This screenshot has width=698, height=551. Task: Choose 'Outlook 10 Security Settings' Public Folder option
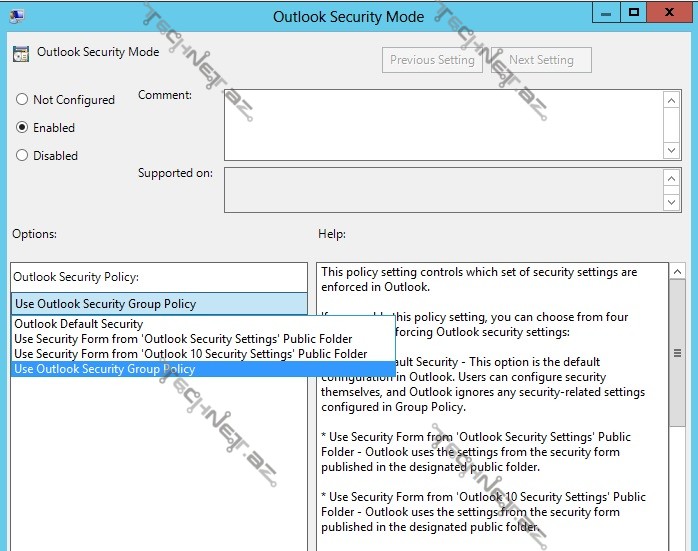point(190,354)
